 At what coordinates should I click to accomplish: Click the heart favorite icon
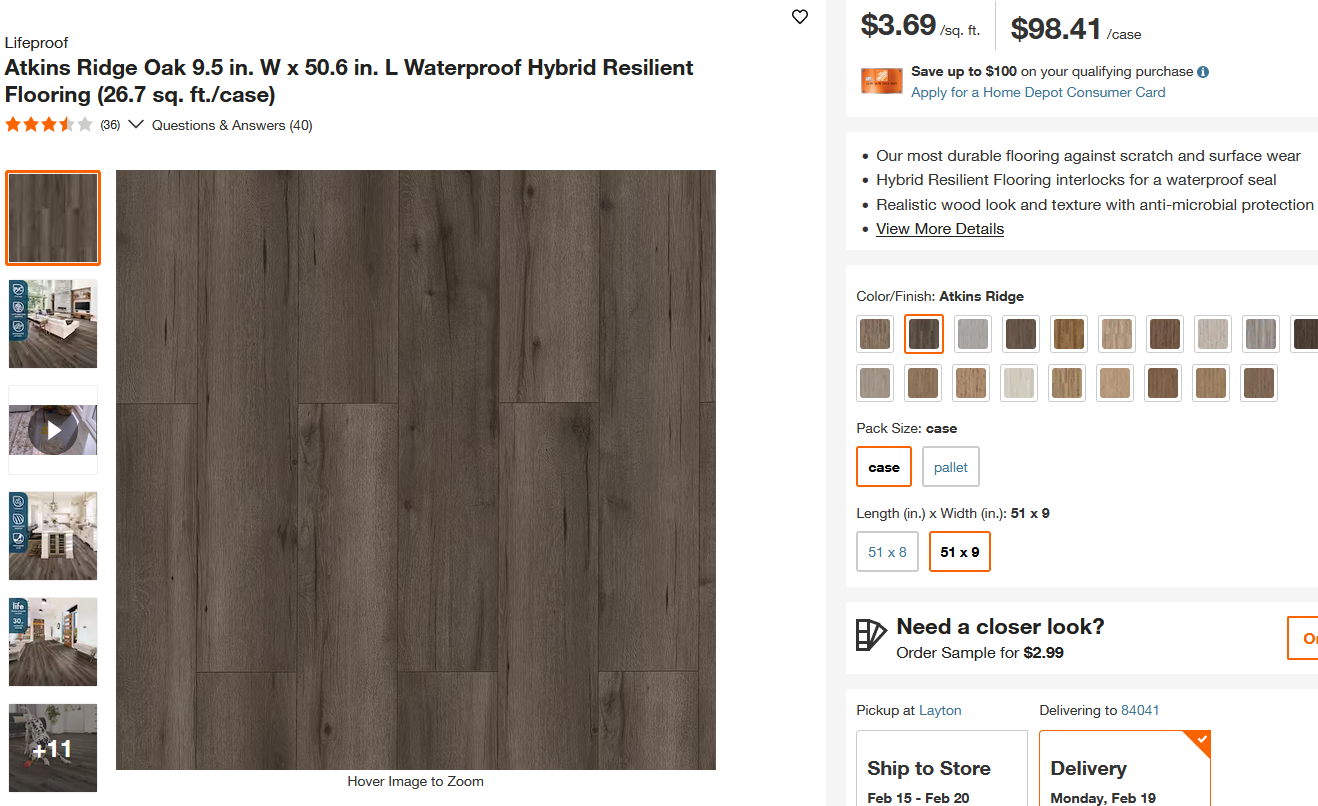coord(800,17)
